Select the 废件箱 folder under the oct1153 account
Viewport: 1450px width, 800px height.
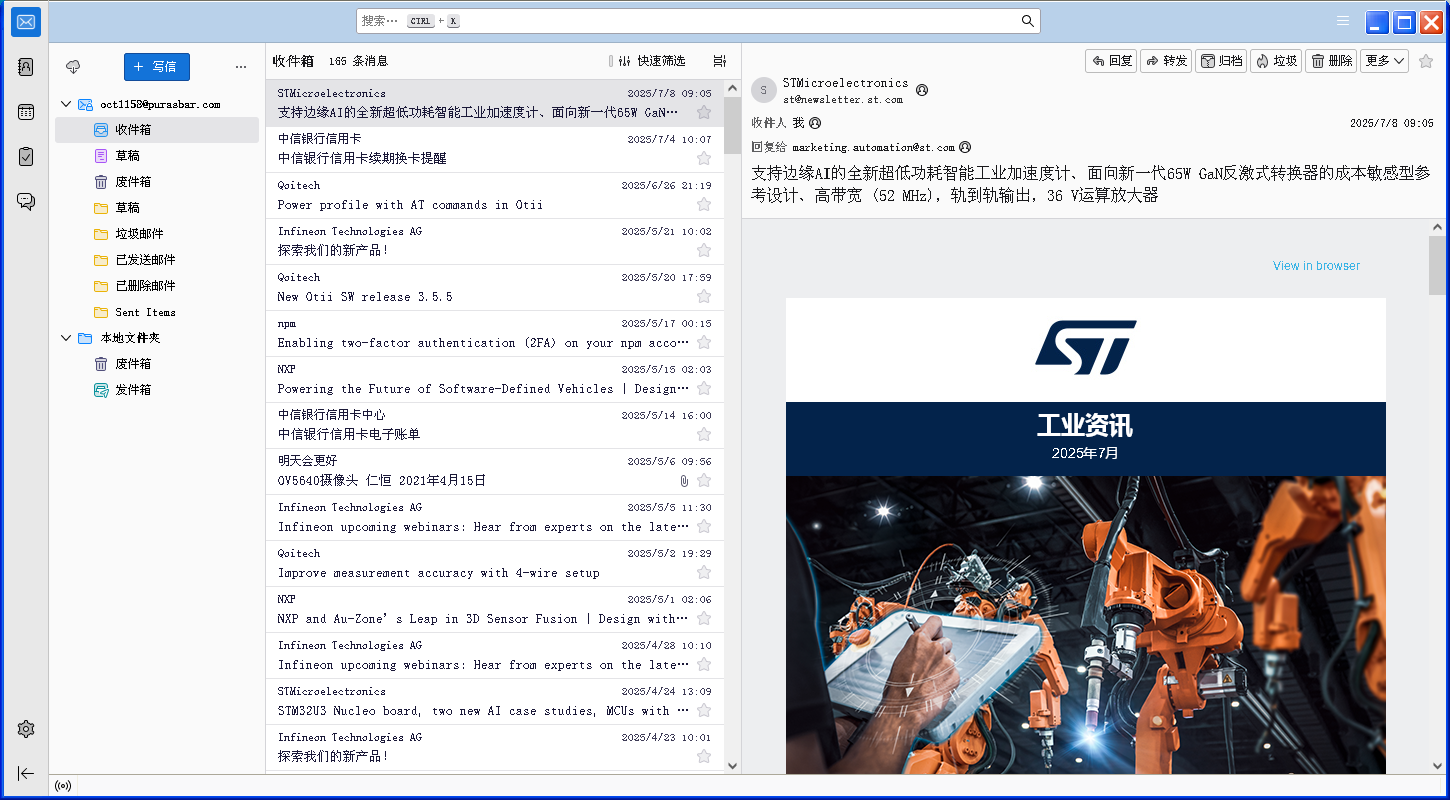click(157, 182)
